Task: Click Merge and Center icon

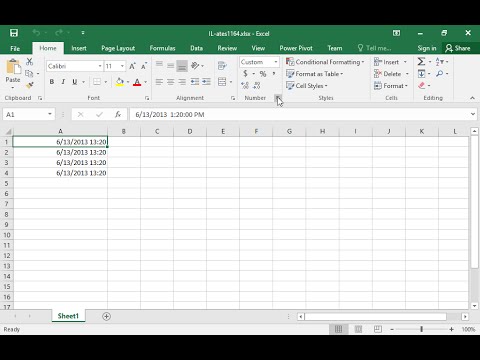Action: 222,82
